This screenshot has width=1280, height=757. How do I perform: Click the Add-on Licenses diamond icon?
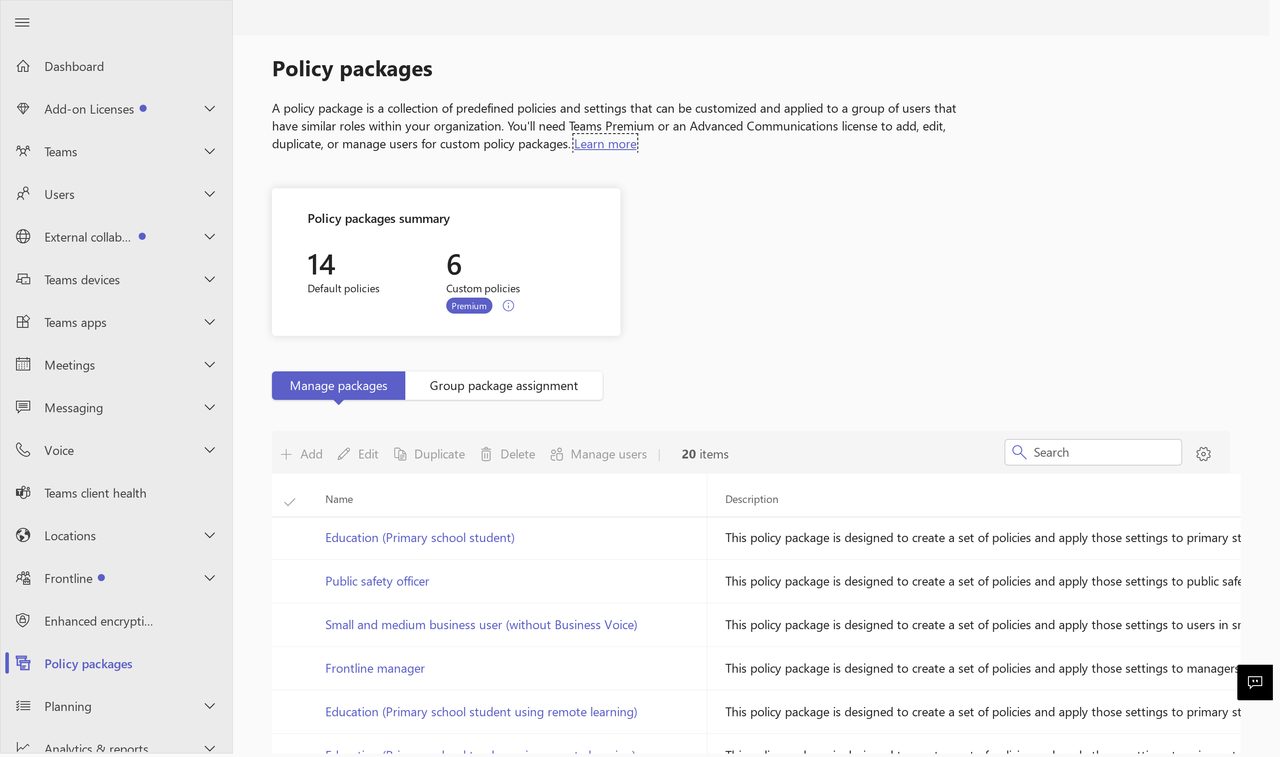(x=23, y=109)
